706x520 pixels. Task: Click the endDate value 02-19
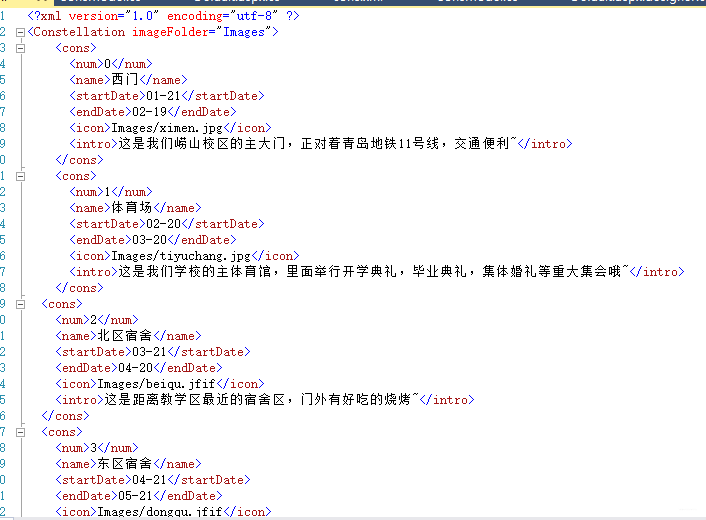[x=149, y=112]
